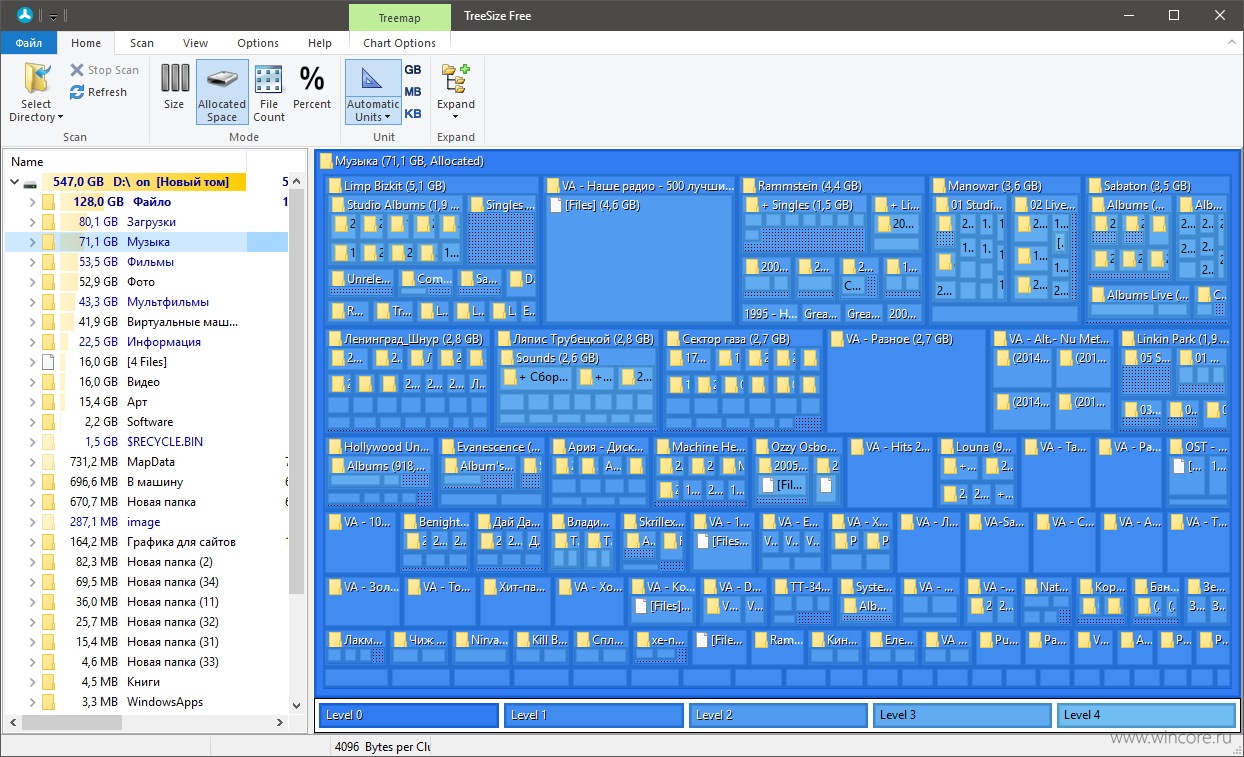Image resolution: width=1244 pixels, height=757 pixels.
Task: Select Level 2 color legend
Action: pos(778,715)
